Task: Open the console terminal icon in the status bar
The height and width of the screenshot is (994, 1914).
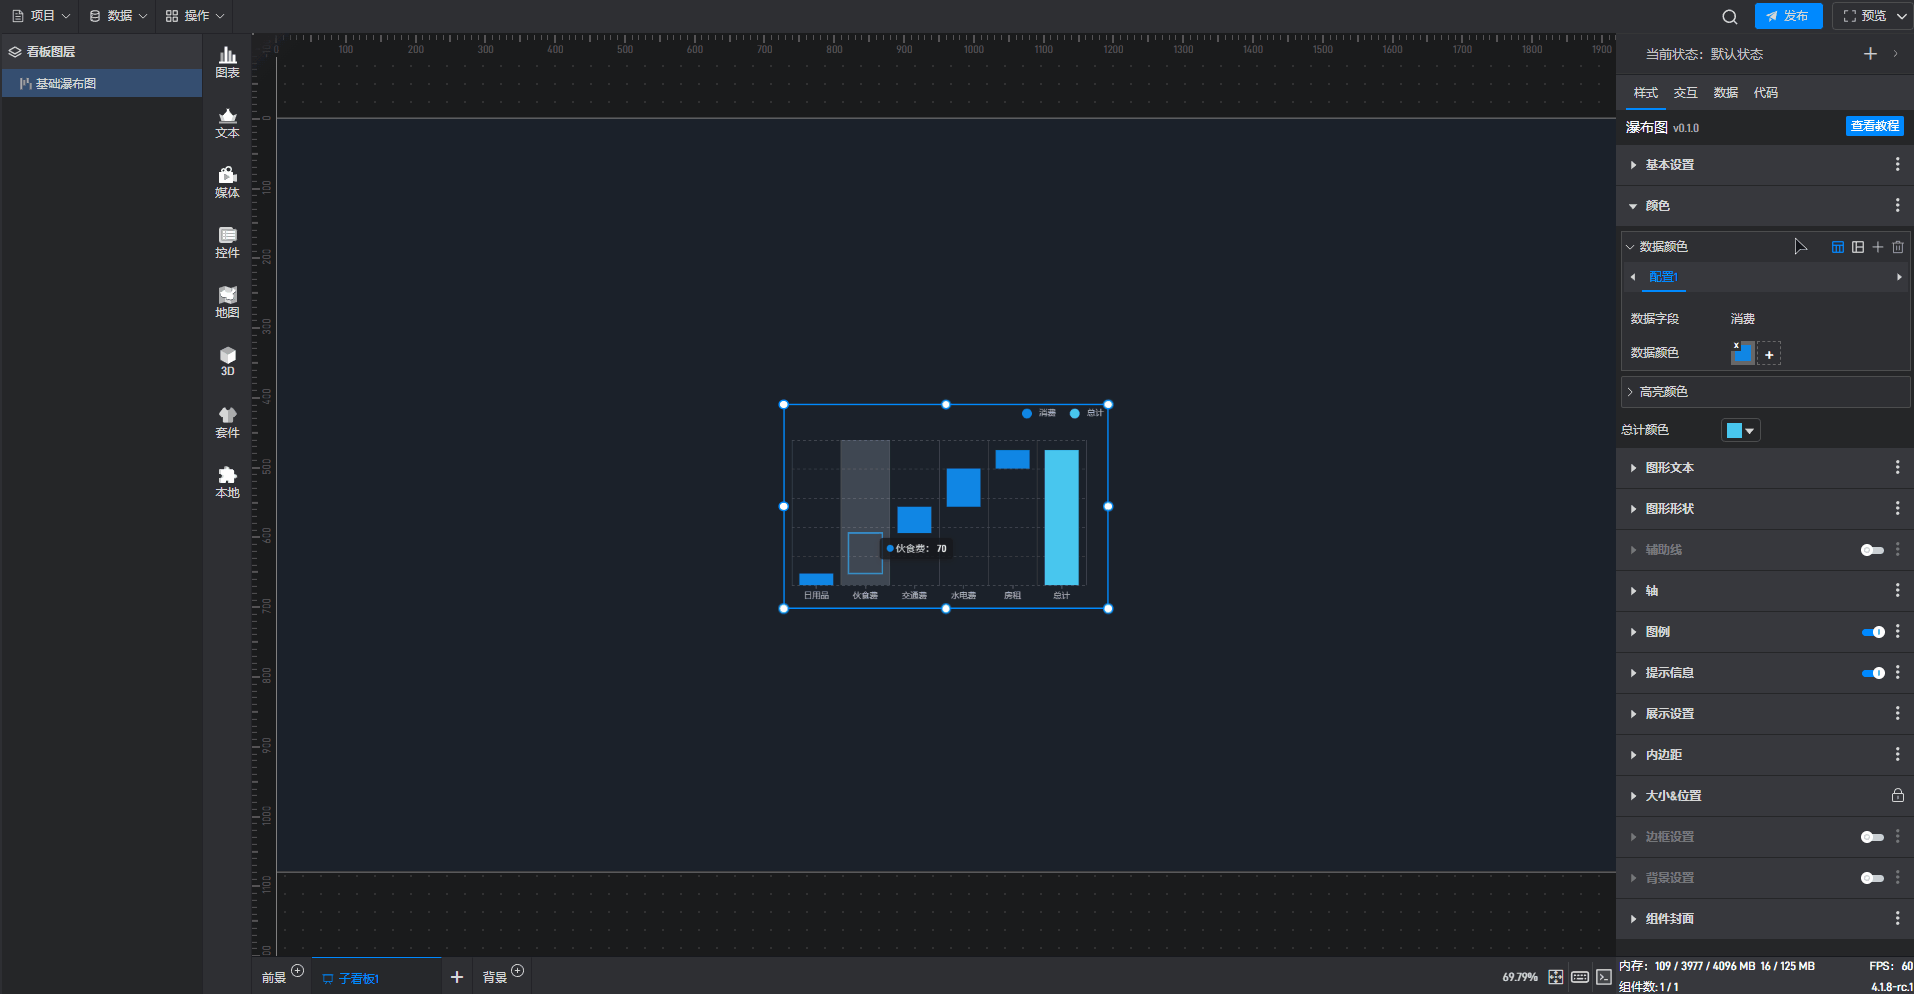Action: (1604, 977)
